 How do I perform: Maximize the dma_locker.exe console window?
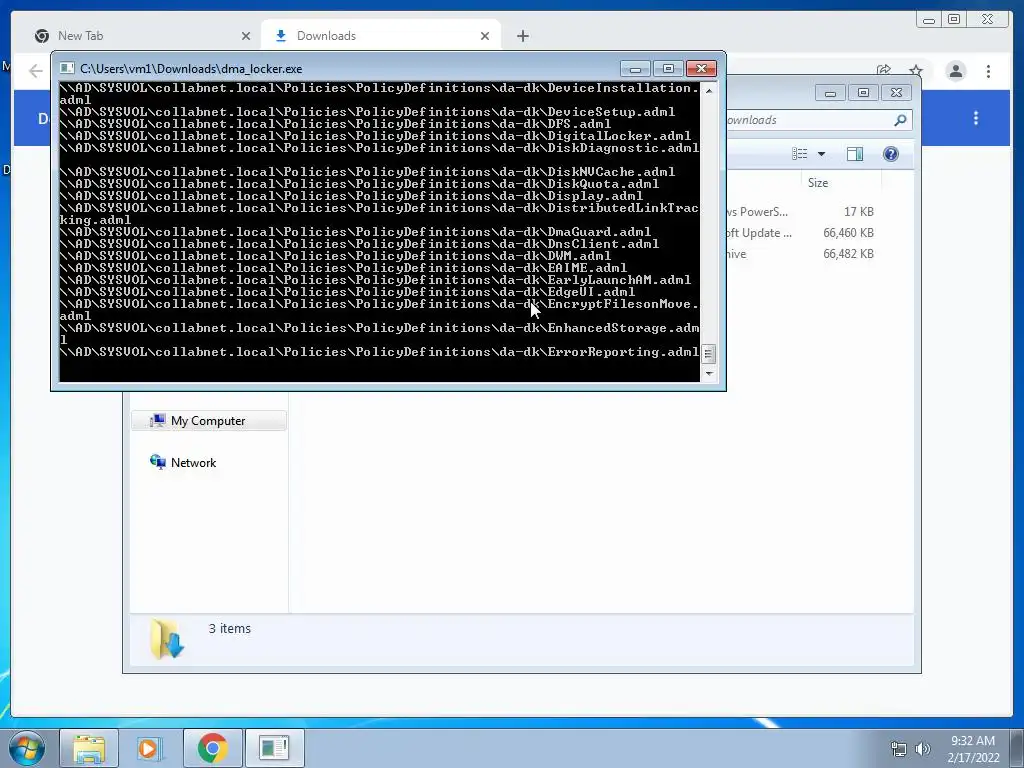click(x=668, y=68)
